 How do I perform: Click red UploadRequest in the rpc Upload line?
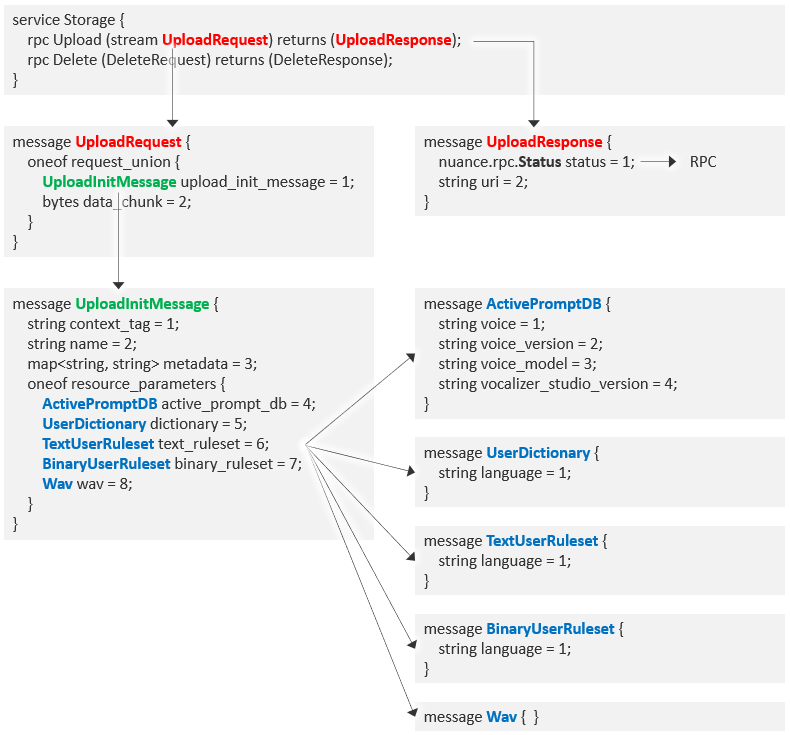[x=216, y=40]
